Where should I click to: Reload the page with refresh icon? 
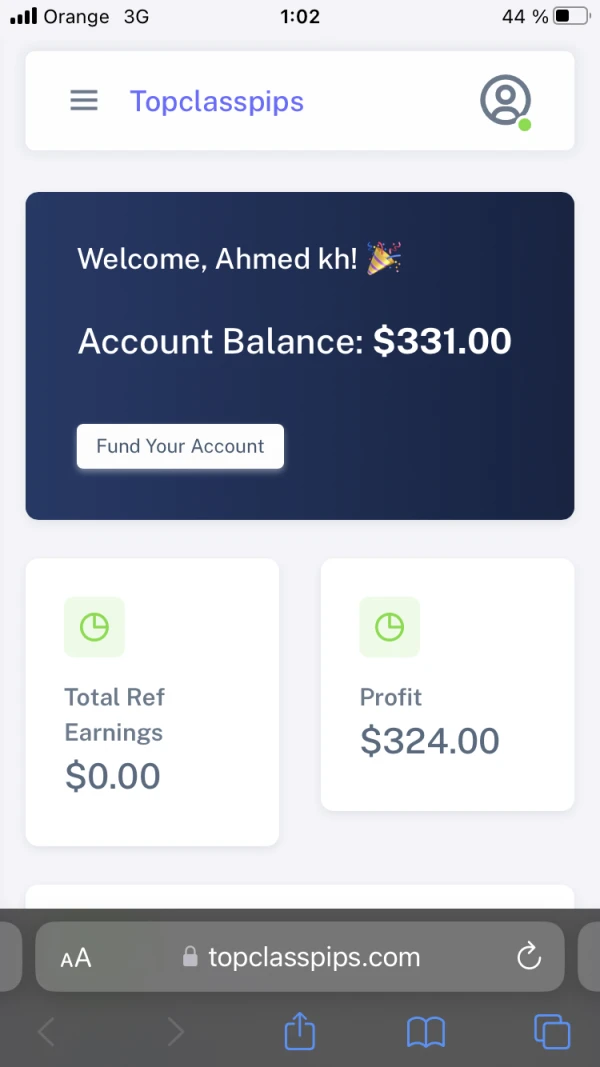click(529, 957)
